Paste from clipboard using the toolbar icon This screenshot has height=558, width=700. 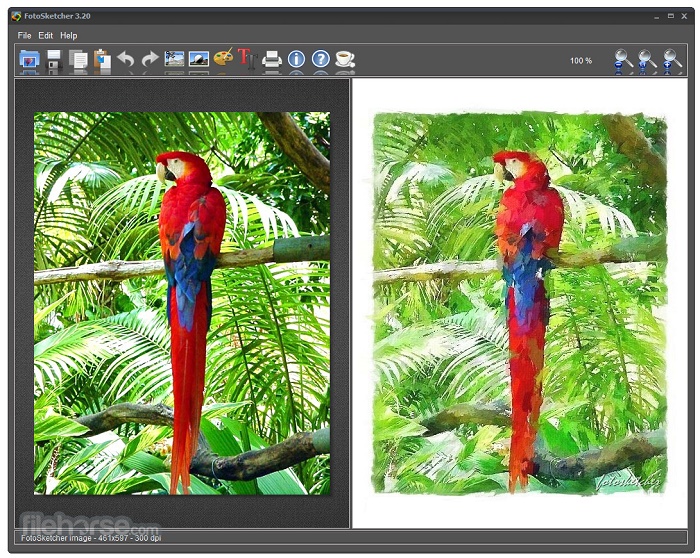pyautogui.click(x=102, y=60)
